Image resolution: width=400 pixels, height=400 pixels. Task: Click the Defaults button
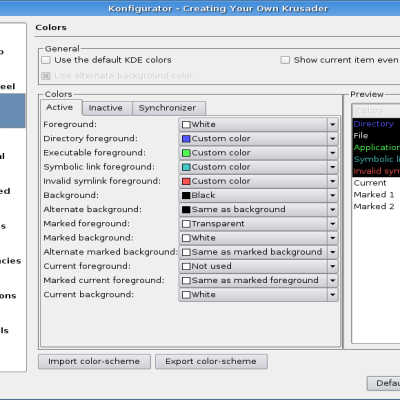(384, 383)
